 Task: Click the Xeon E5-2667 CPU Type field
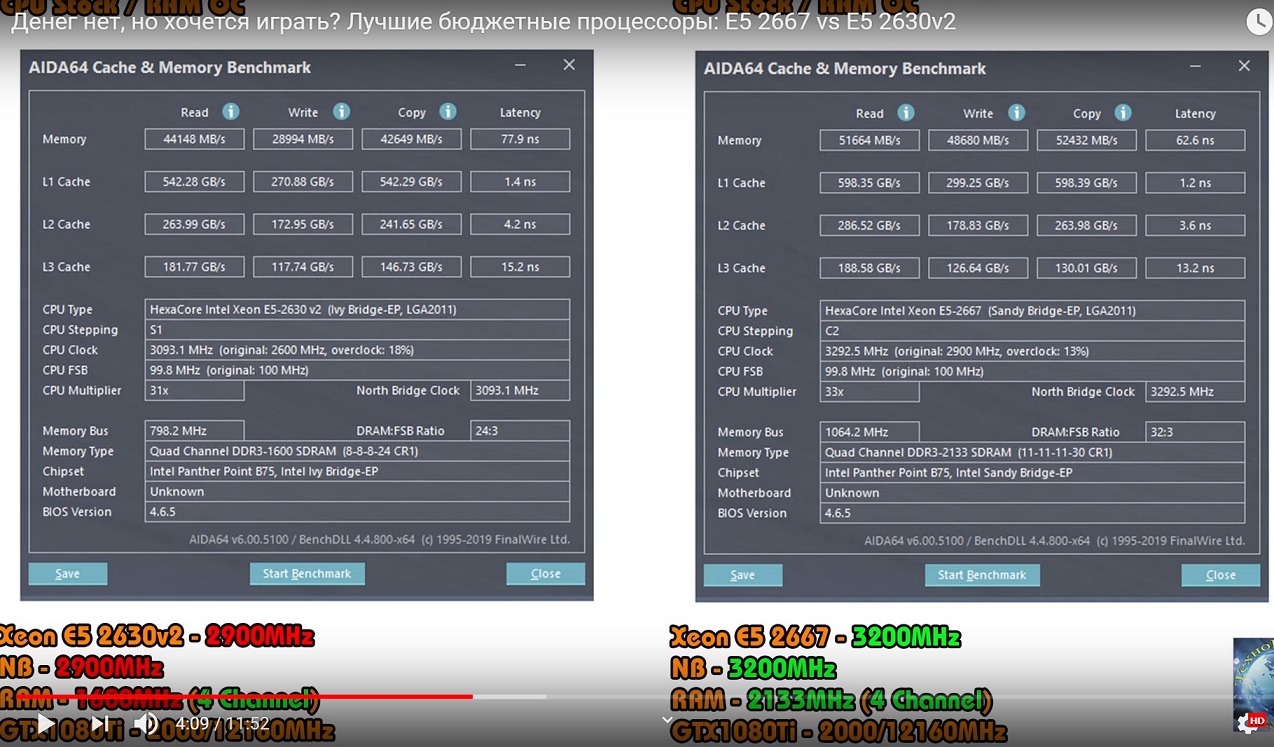point(1033,310)
